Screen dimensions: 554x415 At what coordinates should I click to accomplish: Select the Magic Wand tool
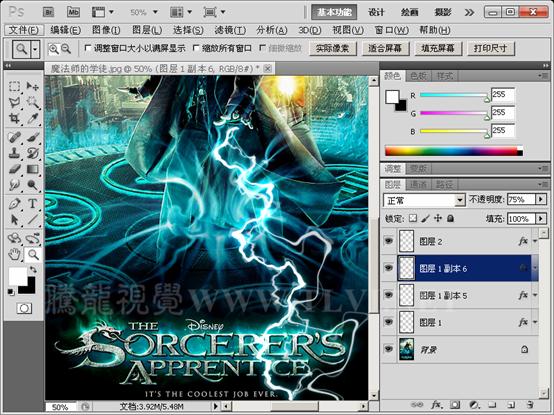click(33, 102)
